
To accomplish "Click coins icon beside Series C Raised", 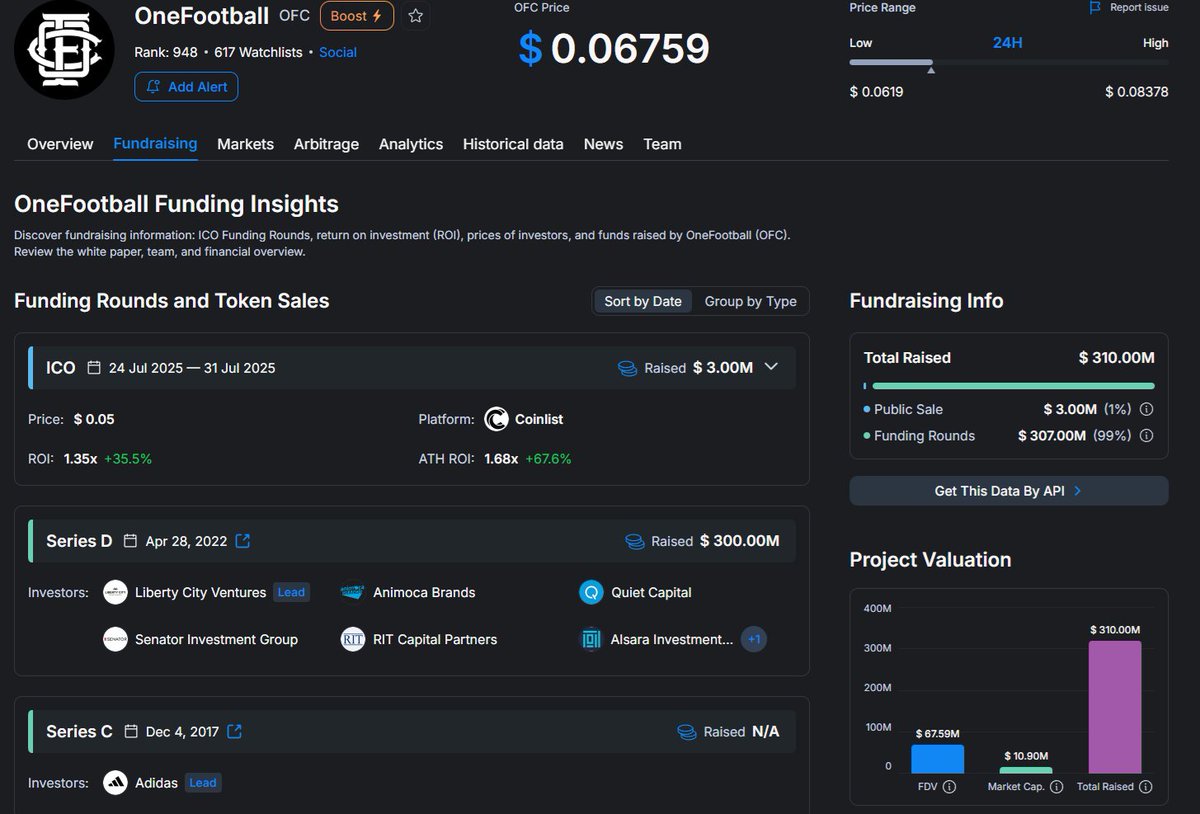I will coord(687,732).
